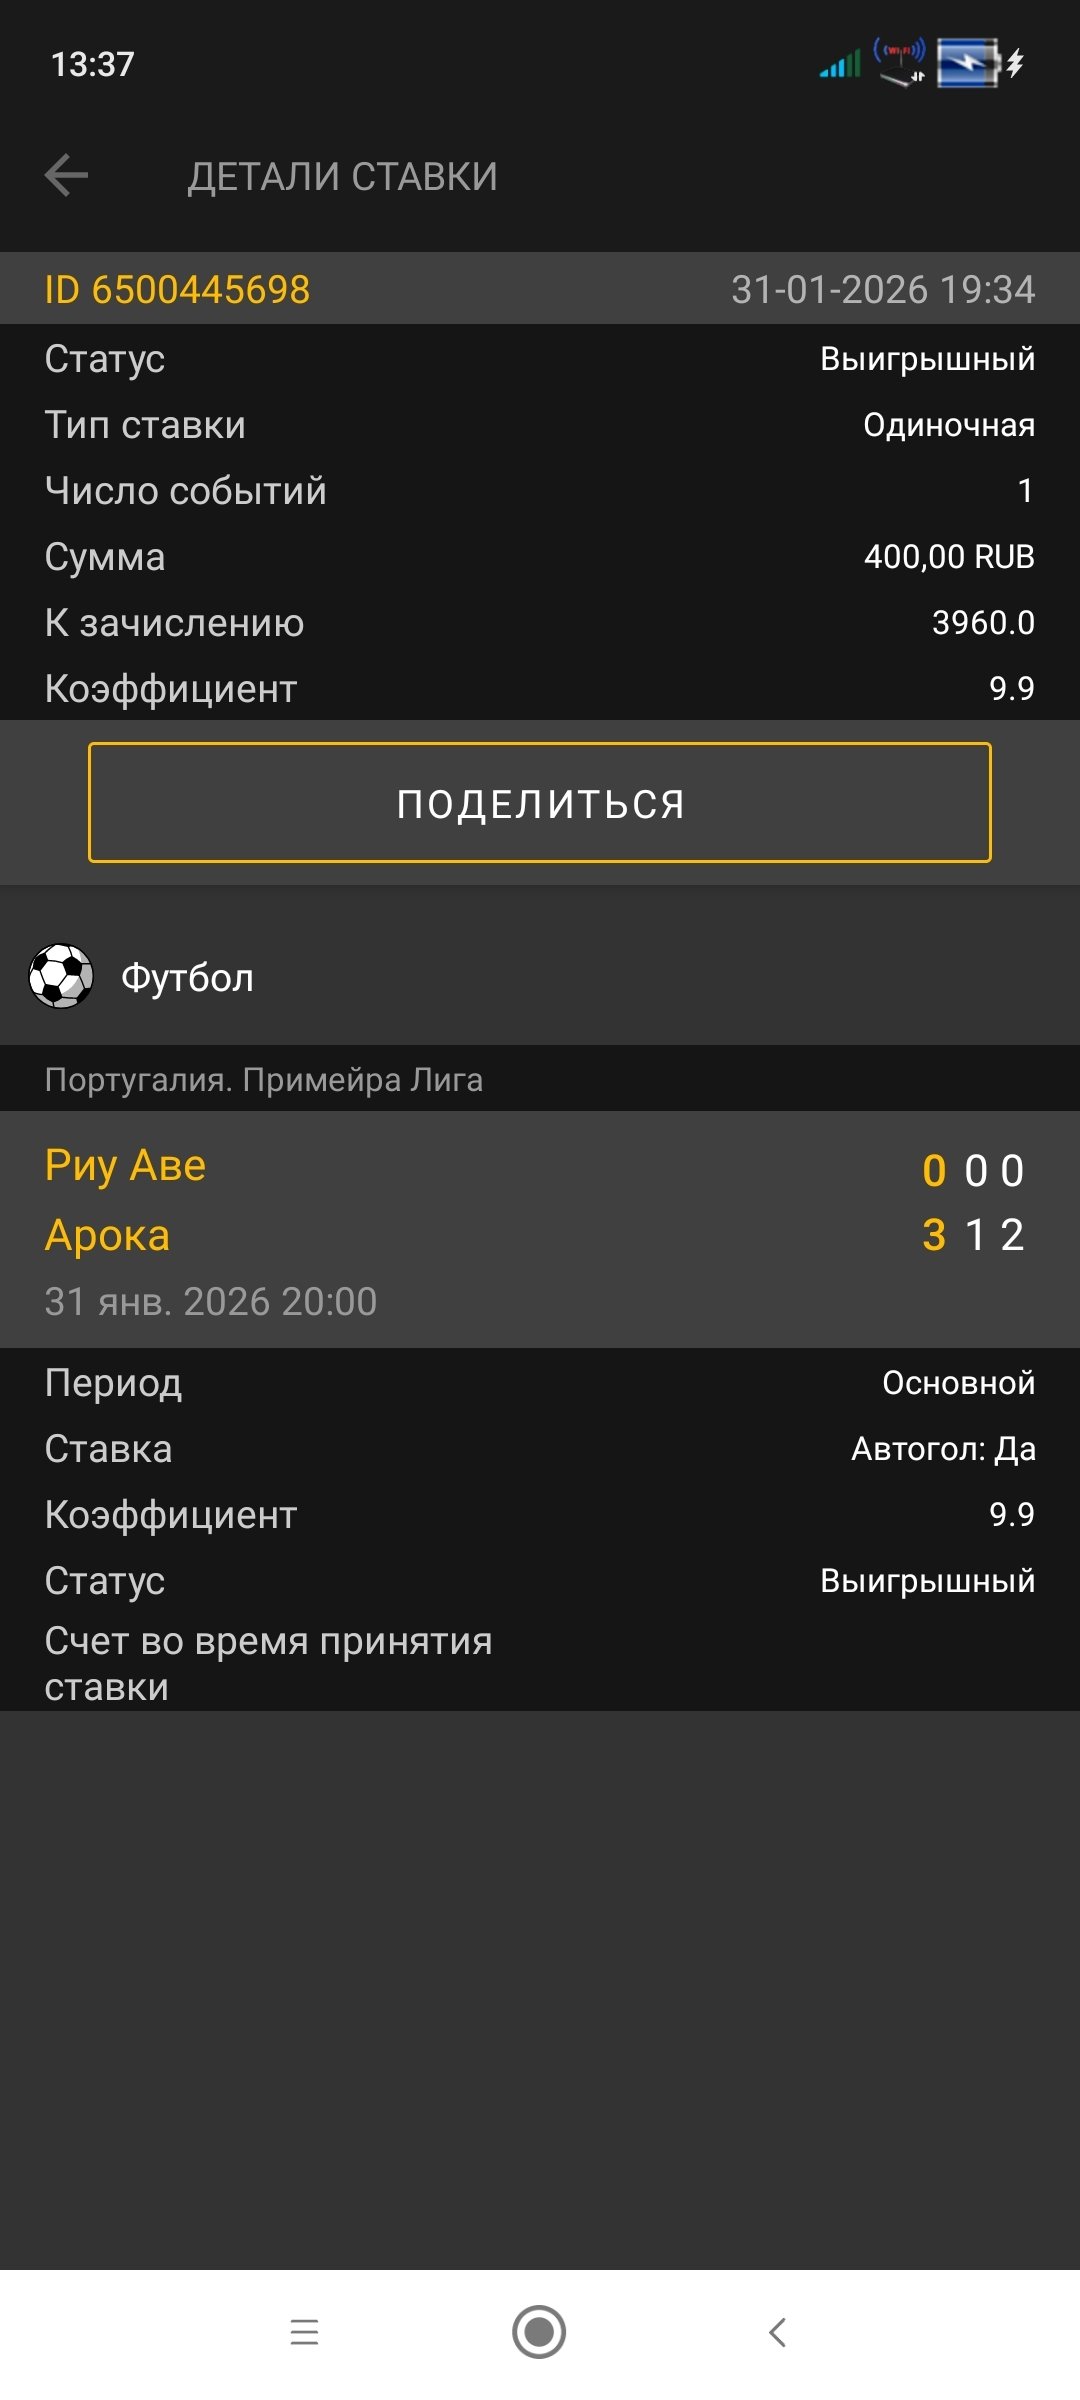Tap the К зачислению 3960.0 value
Screen dimensions: 1080x2400
click(x=982, y=623)
